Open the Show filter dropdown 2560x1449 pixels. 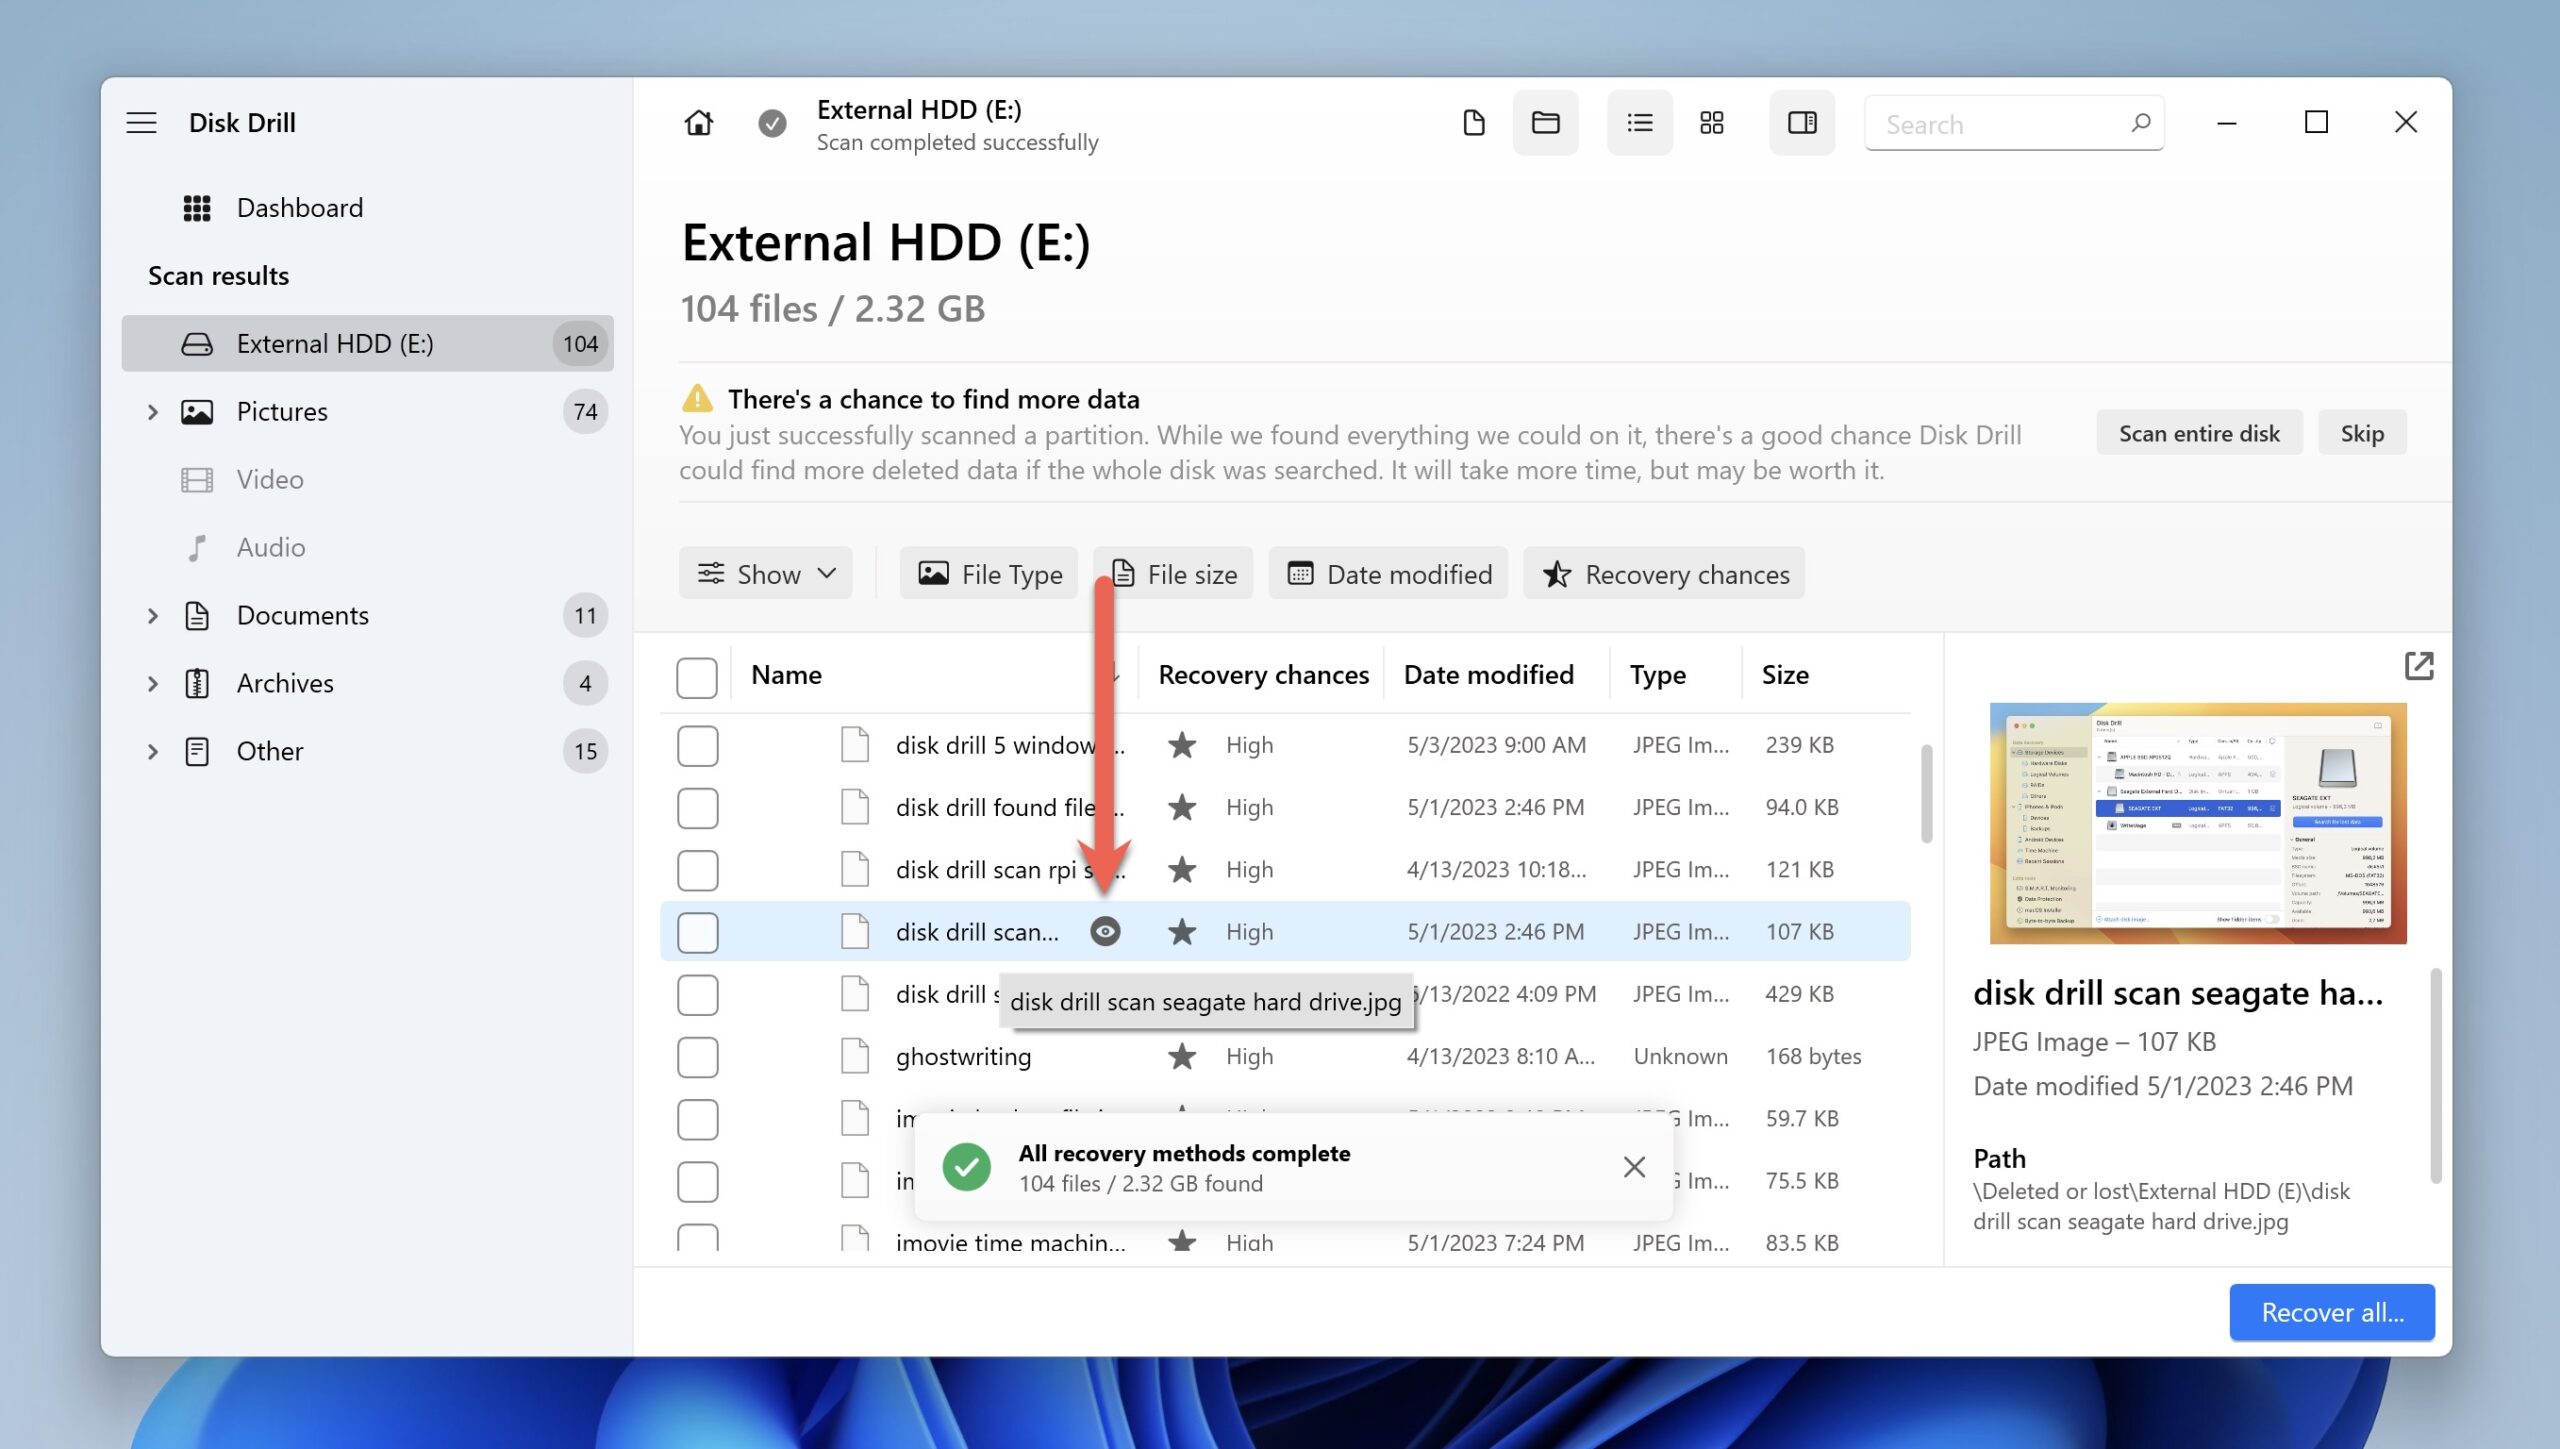click(765, 573)
